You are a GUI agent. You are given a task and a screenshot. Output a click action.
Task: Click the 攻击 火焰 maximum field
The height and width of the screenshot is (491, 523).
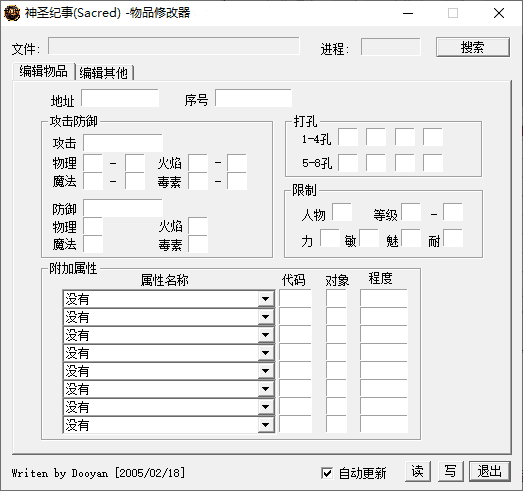pos(237,163)
